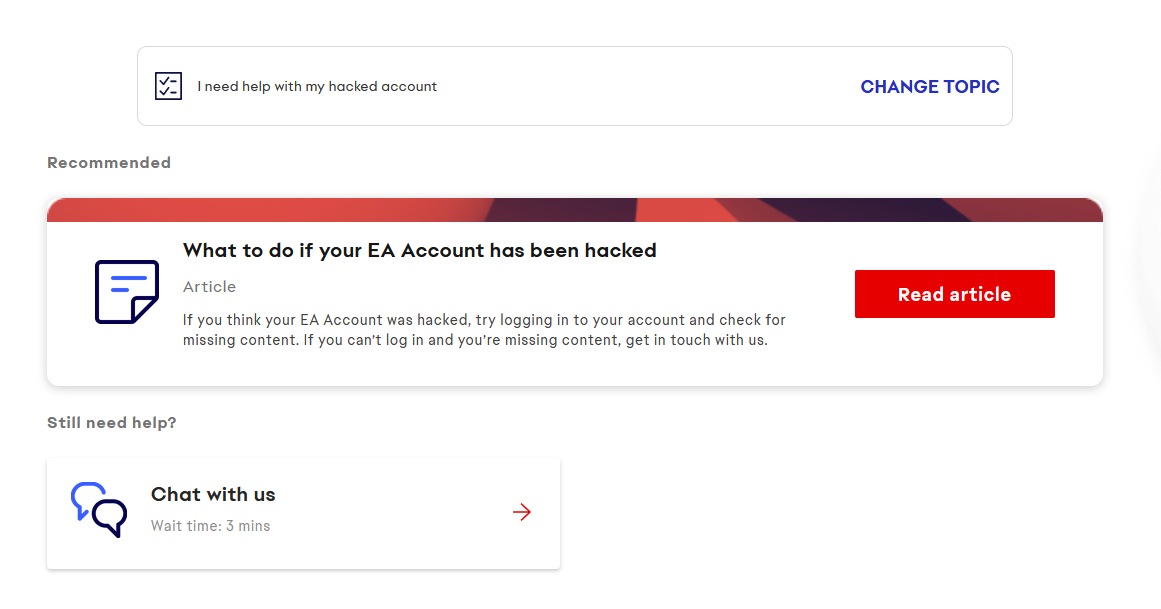The height and width of the screenshot is (609, 1161).
Task: Click the article document icon
Action: tap(127, 292)
